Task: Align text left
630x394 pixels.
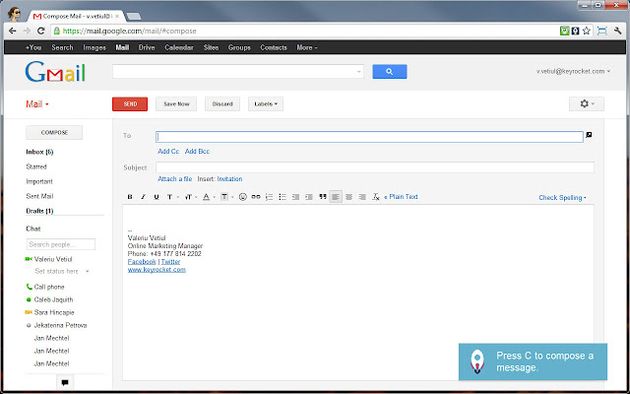Action: (335, 197)
